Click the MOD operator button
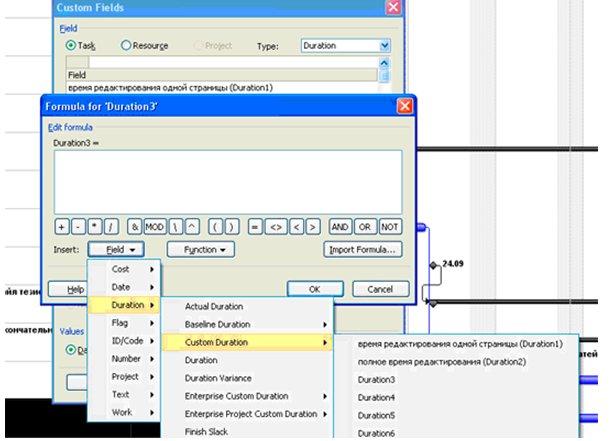Image resolution: width=609 pixels, height=441 pixels. pyautogui.click(x=155, y=227)
